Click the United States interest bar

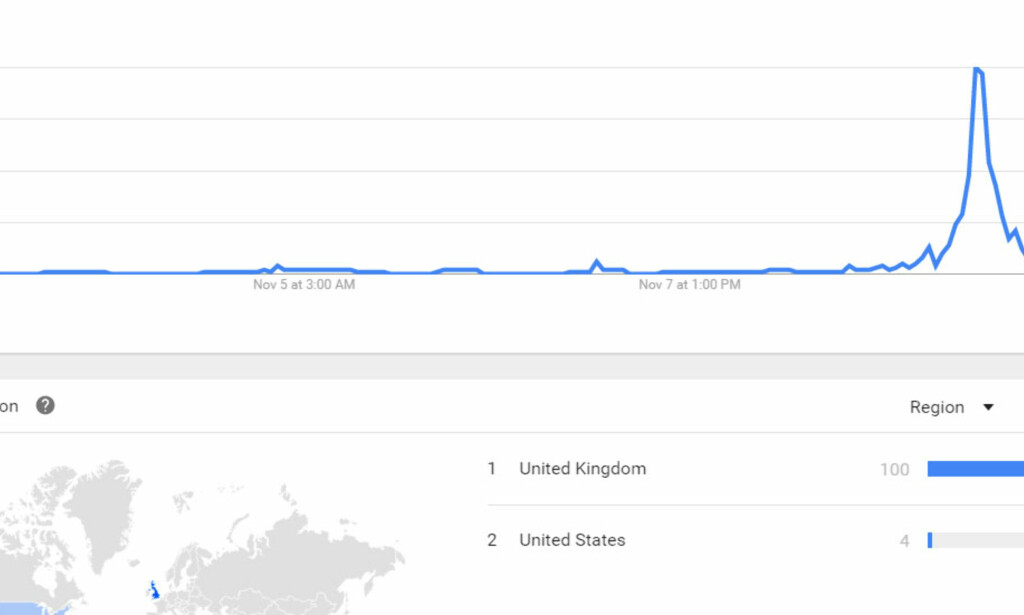point(976,540)
